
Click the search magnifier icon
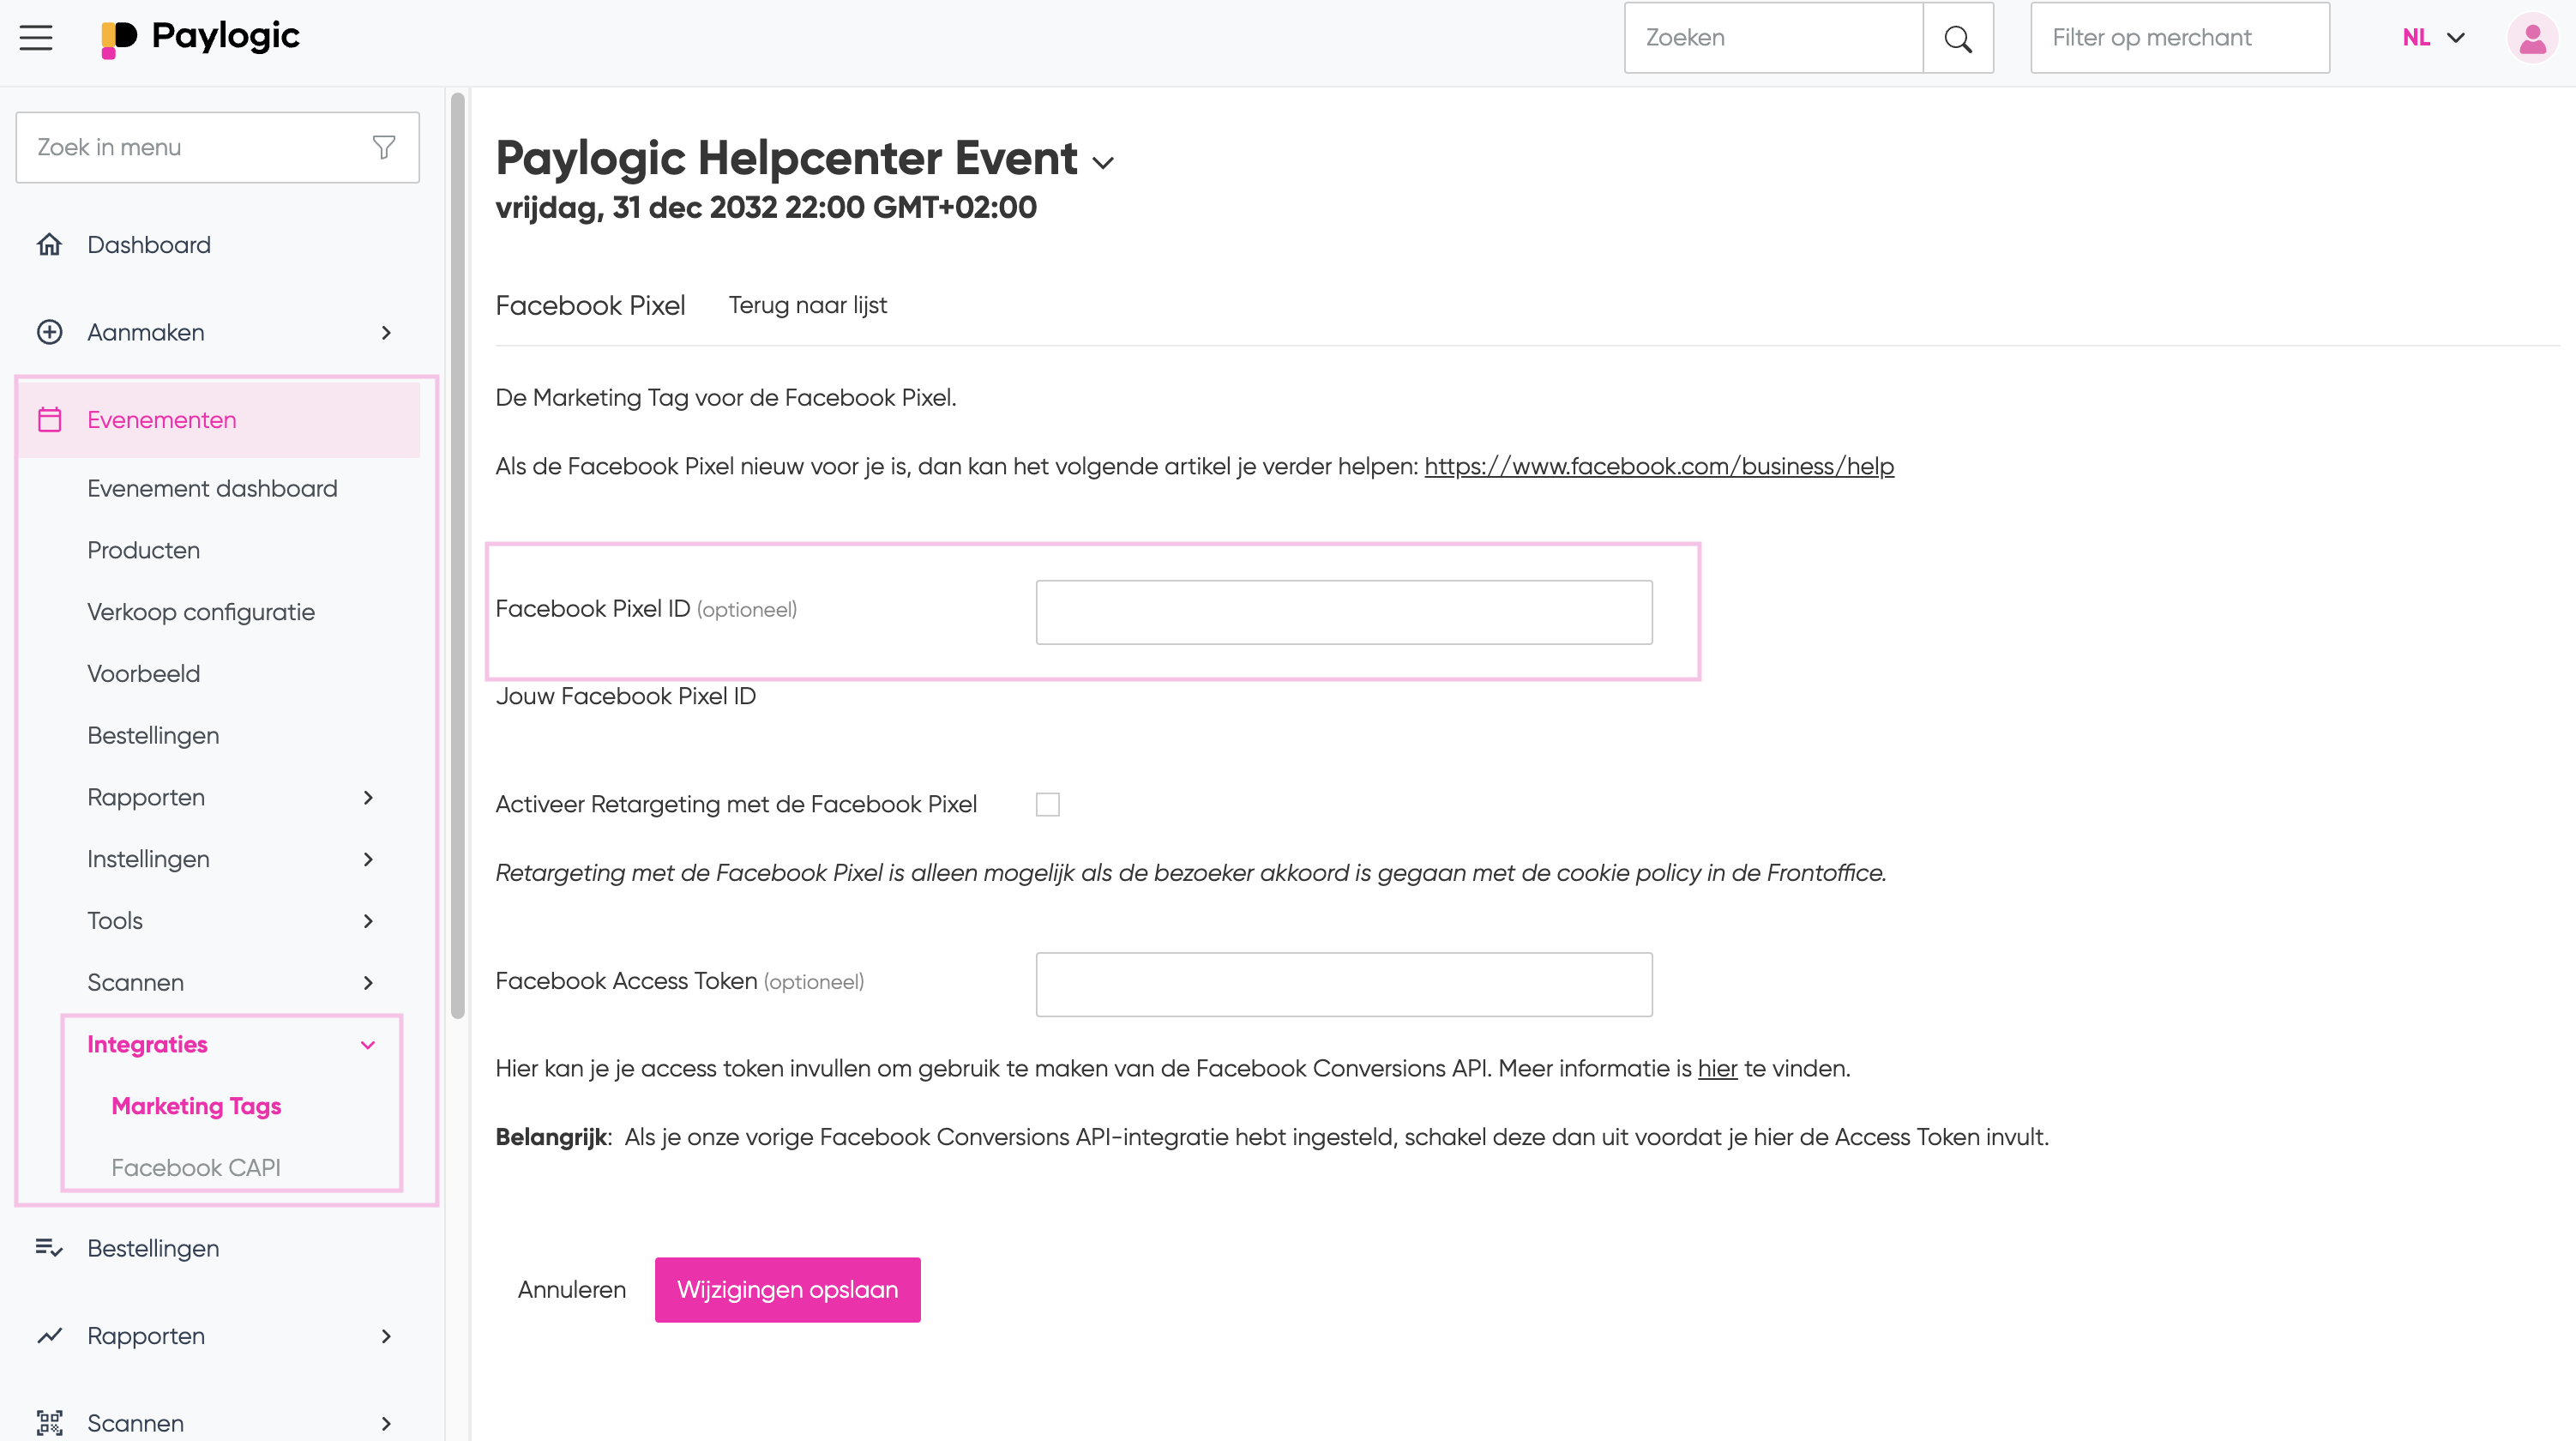(x=1957, y=38)
